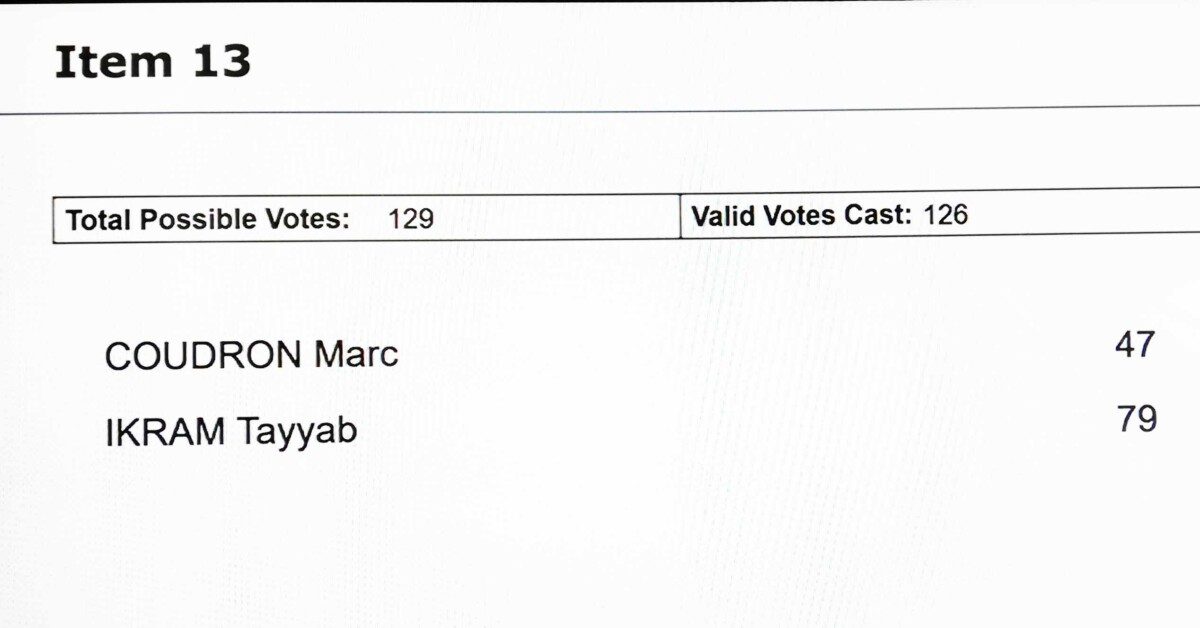Screen dimensions: 1200x628
Task: Select the Valid Votes Cast label
Action: click(802, 215)
